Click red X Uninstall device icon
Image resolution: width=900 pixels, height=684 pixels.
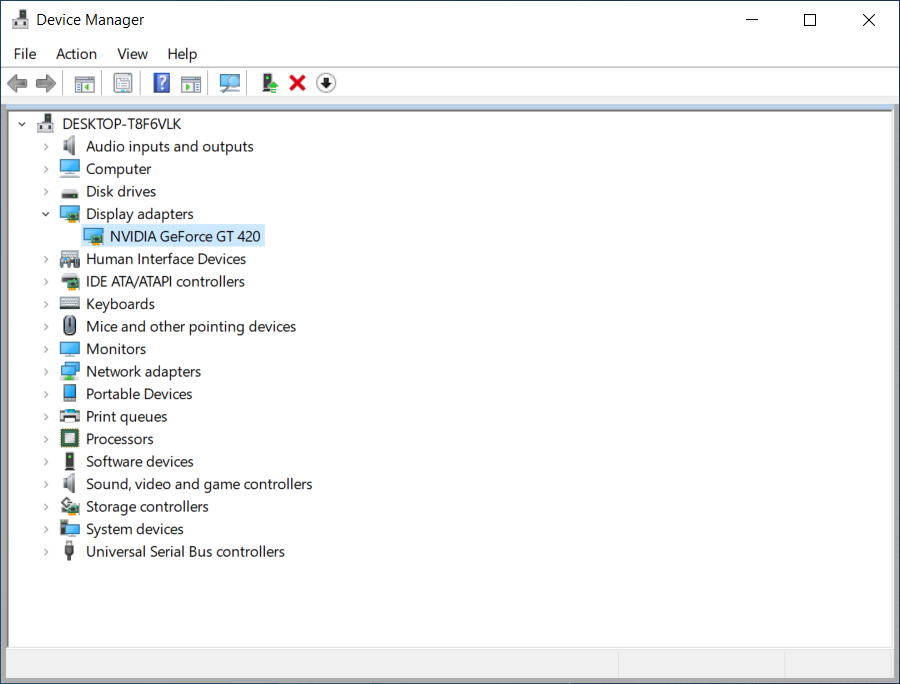297,83
